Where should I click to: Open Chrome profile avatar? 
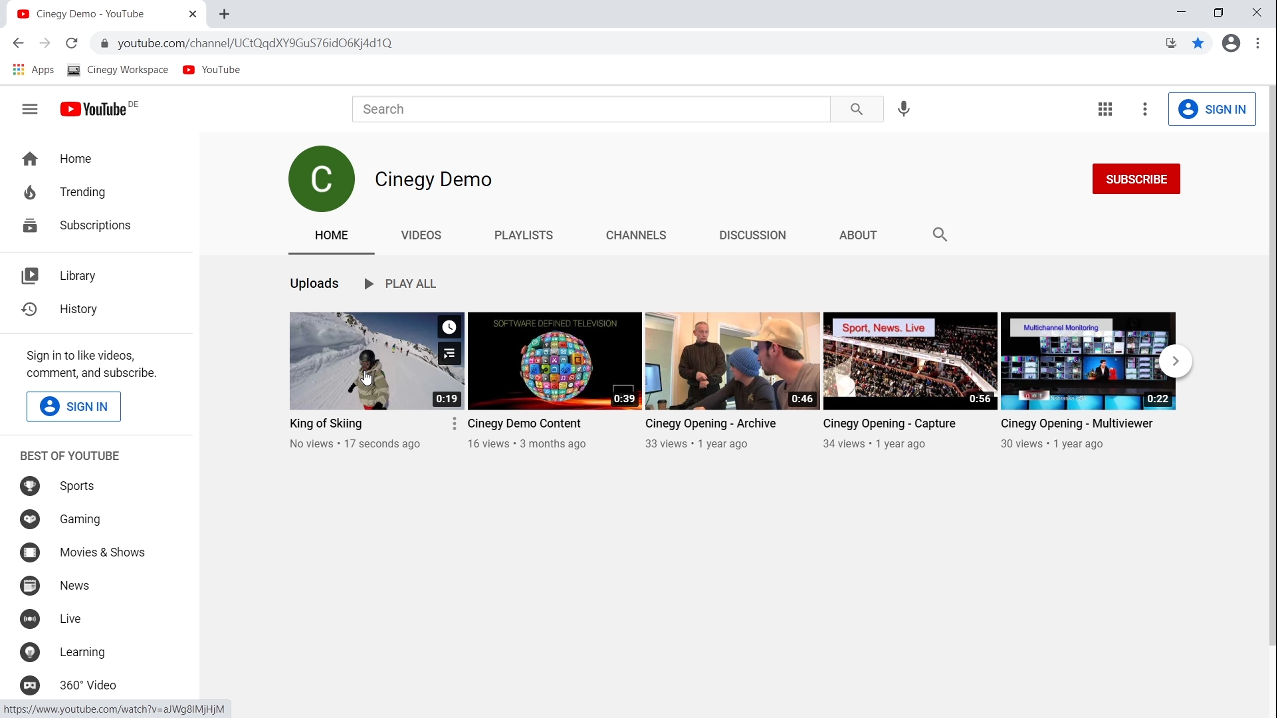tap(1231, 43)
